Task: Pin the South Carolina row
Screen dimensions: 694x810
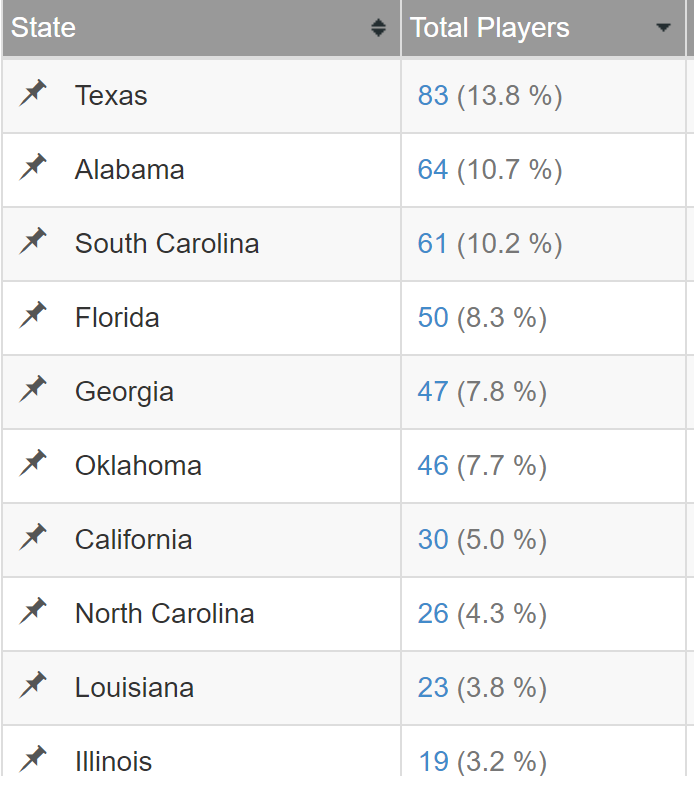Action: coord(33,241)
